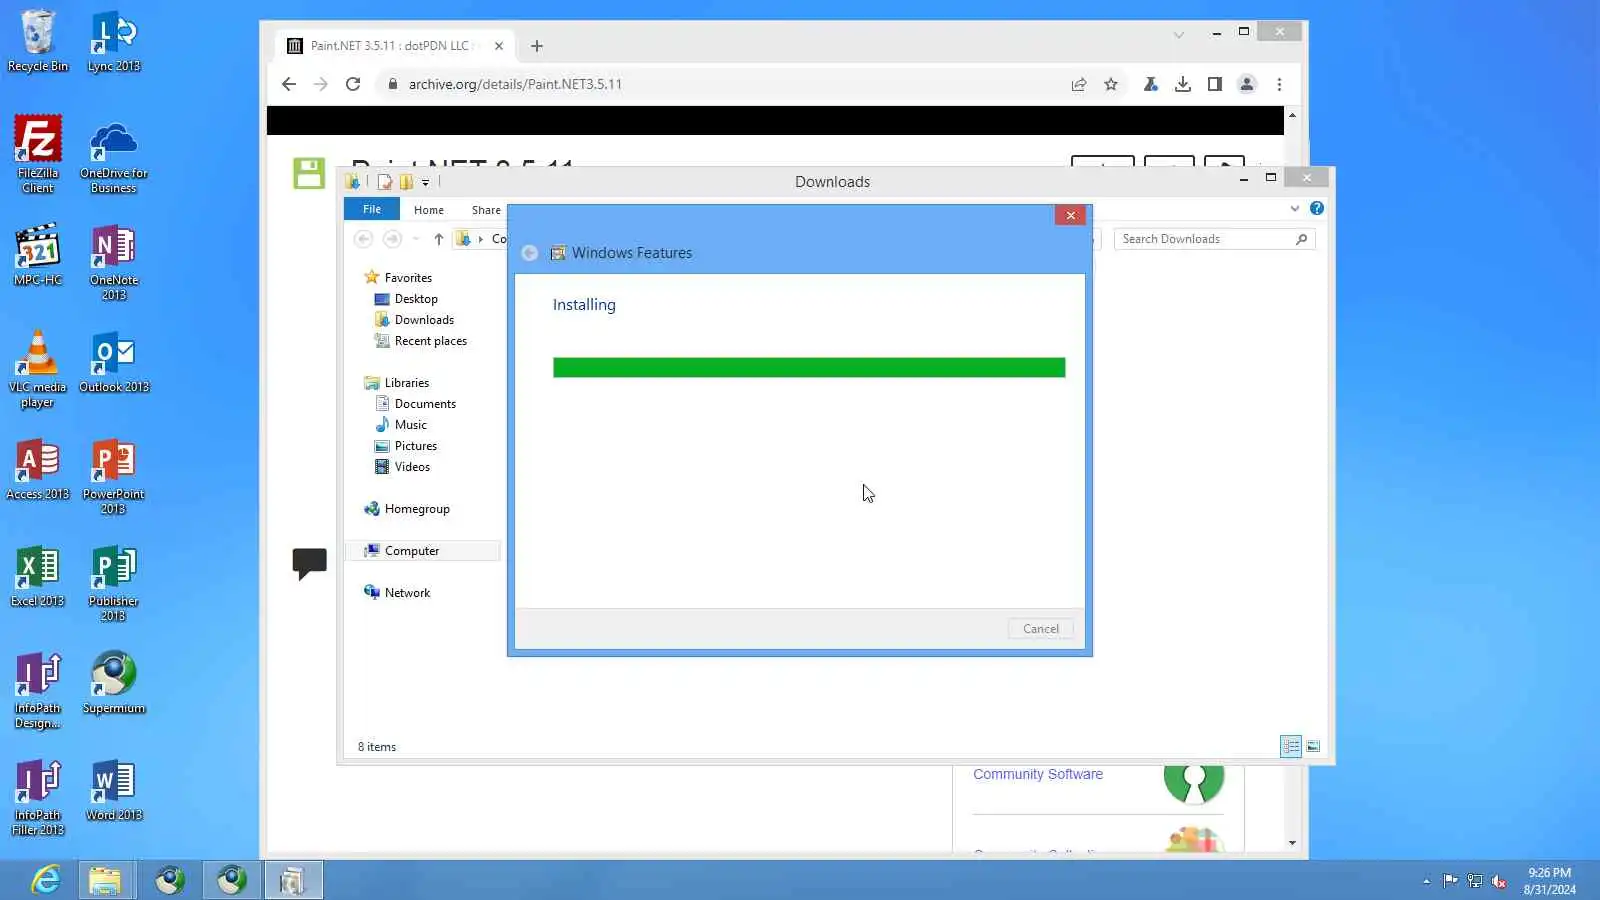
Task: Select the PowerPoint 2013 desktop shortcut
Action: click(114, 476)
